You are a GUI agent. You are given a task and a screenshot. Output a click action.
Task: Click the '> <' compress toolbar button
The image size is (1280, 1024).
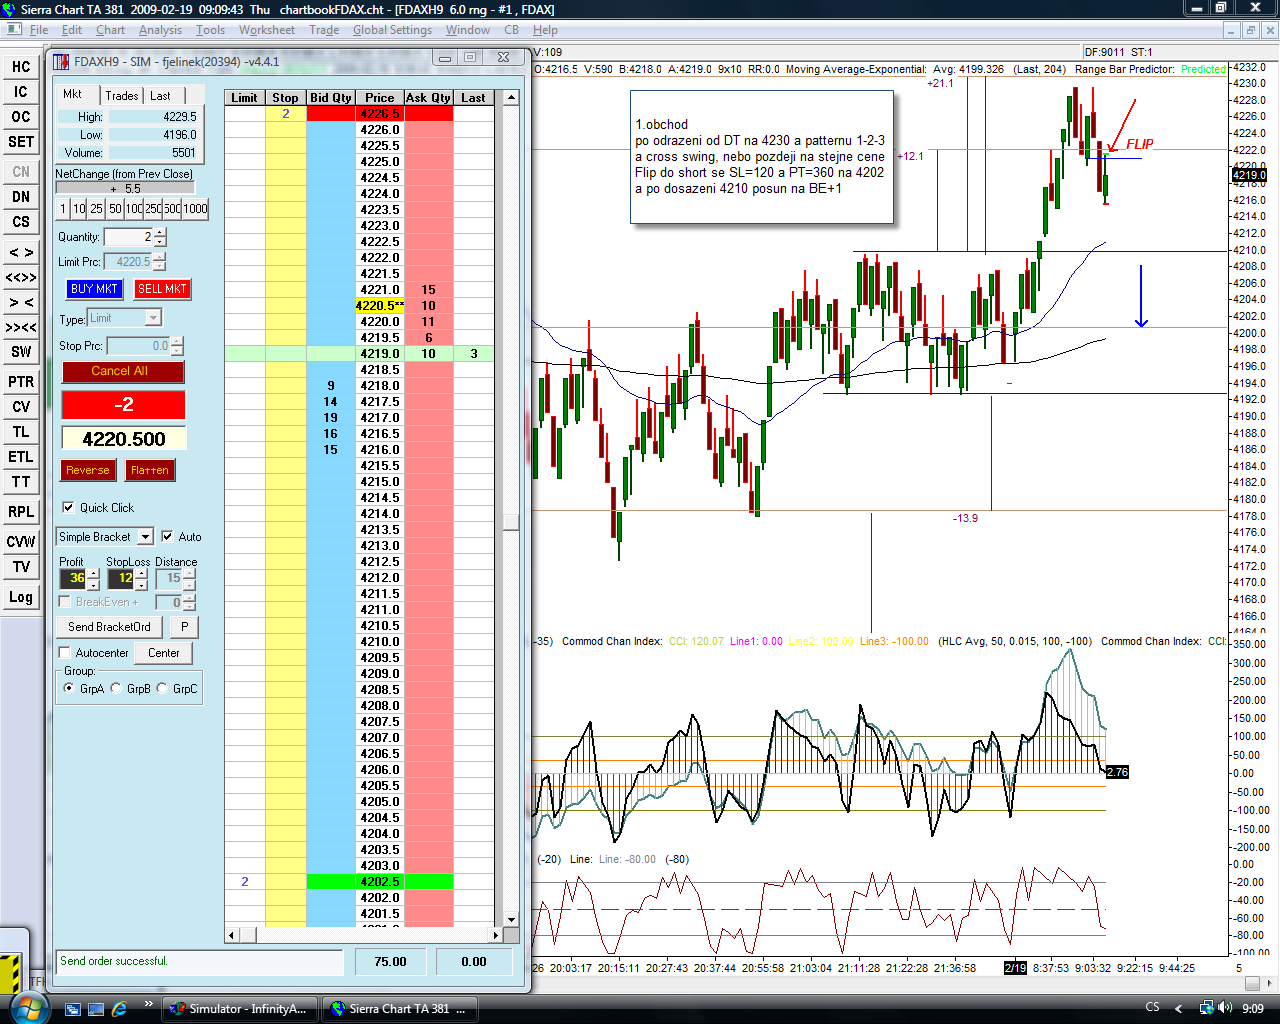21,302
